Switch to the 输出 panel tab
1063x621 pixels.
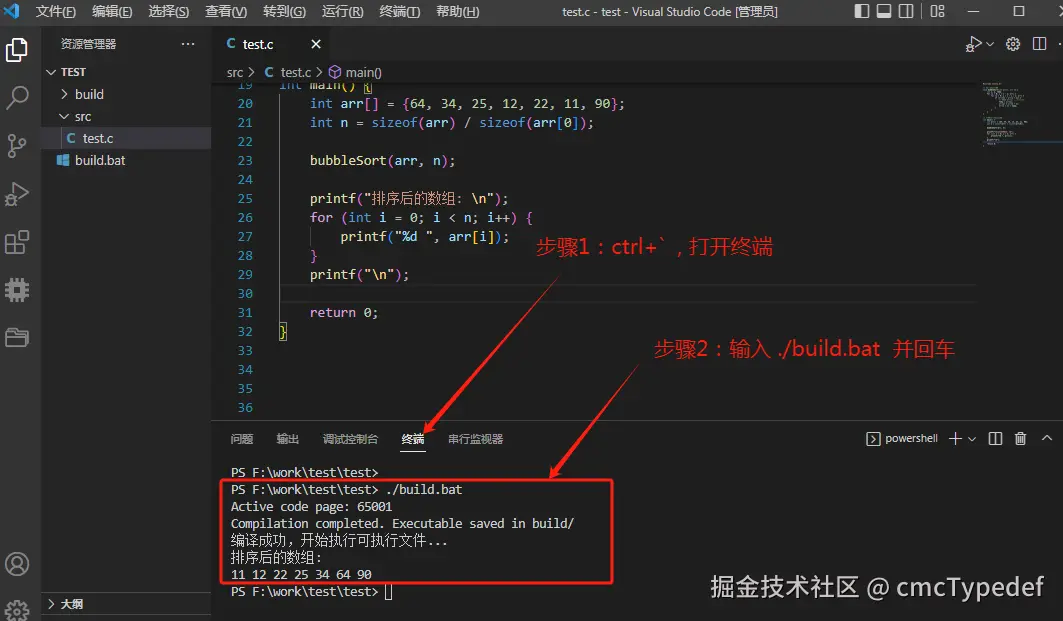[x=288, y=439]
